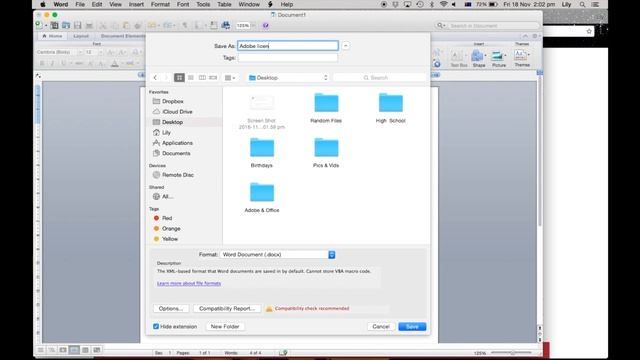Collapse the dialog with chevron beside filename
640x360 pixels.
click(x=345, y=46)
